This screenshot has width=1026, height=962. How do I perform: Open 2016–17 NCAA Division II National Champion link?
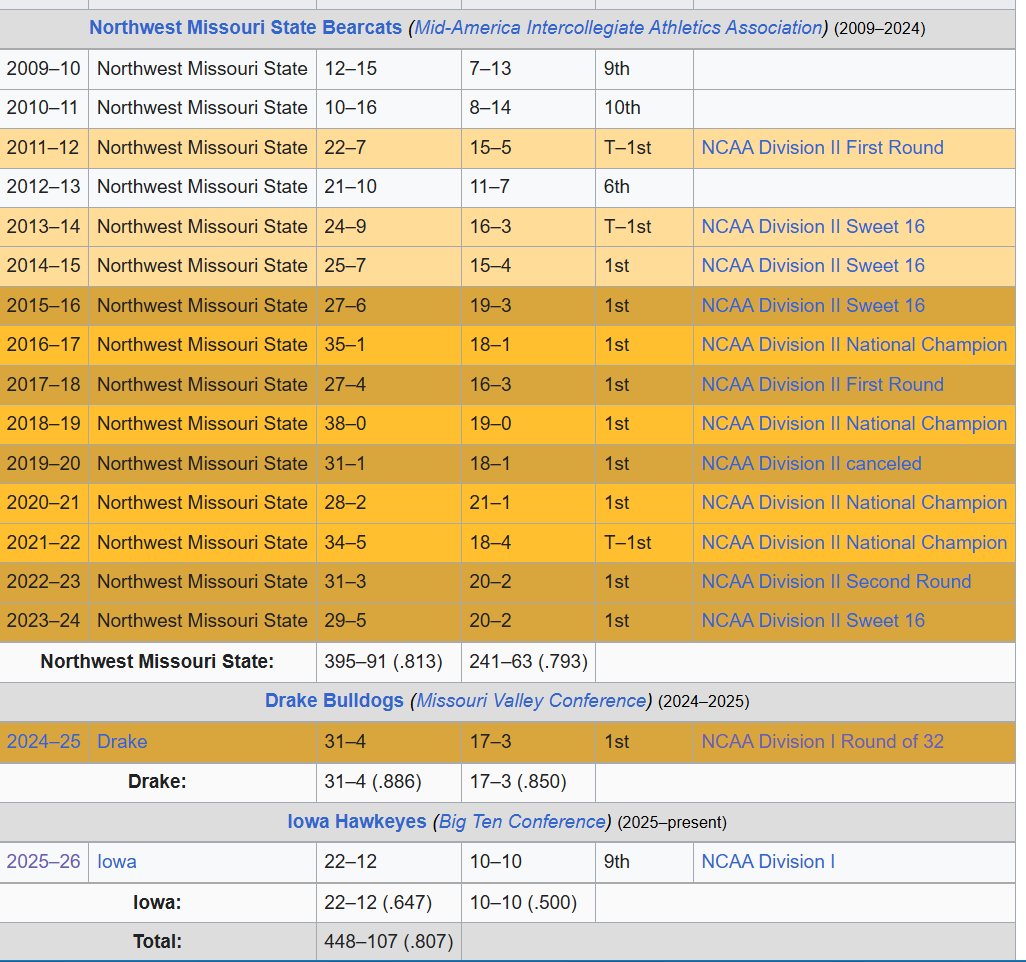pyautogui.click(x=854, y=345)
